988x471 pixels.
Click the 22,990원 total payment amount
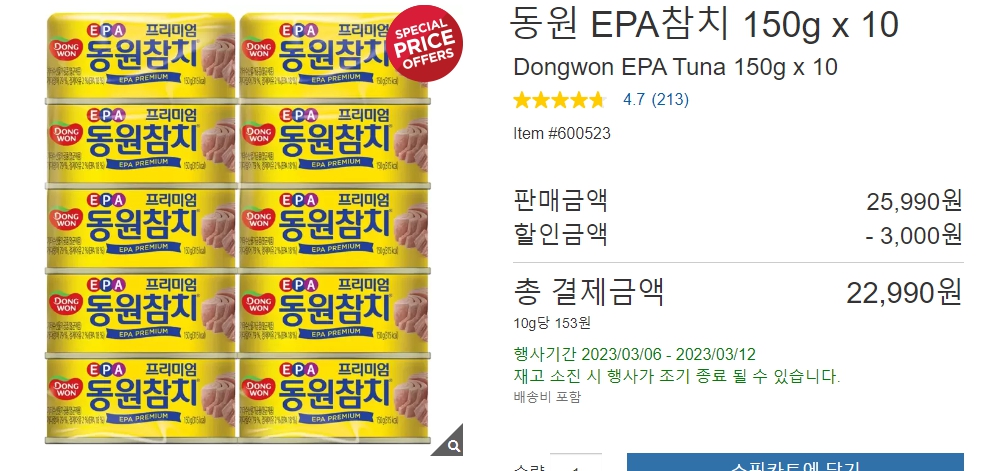(904, 293)
